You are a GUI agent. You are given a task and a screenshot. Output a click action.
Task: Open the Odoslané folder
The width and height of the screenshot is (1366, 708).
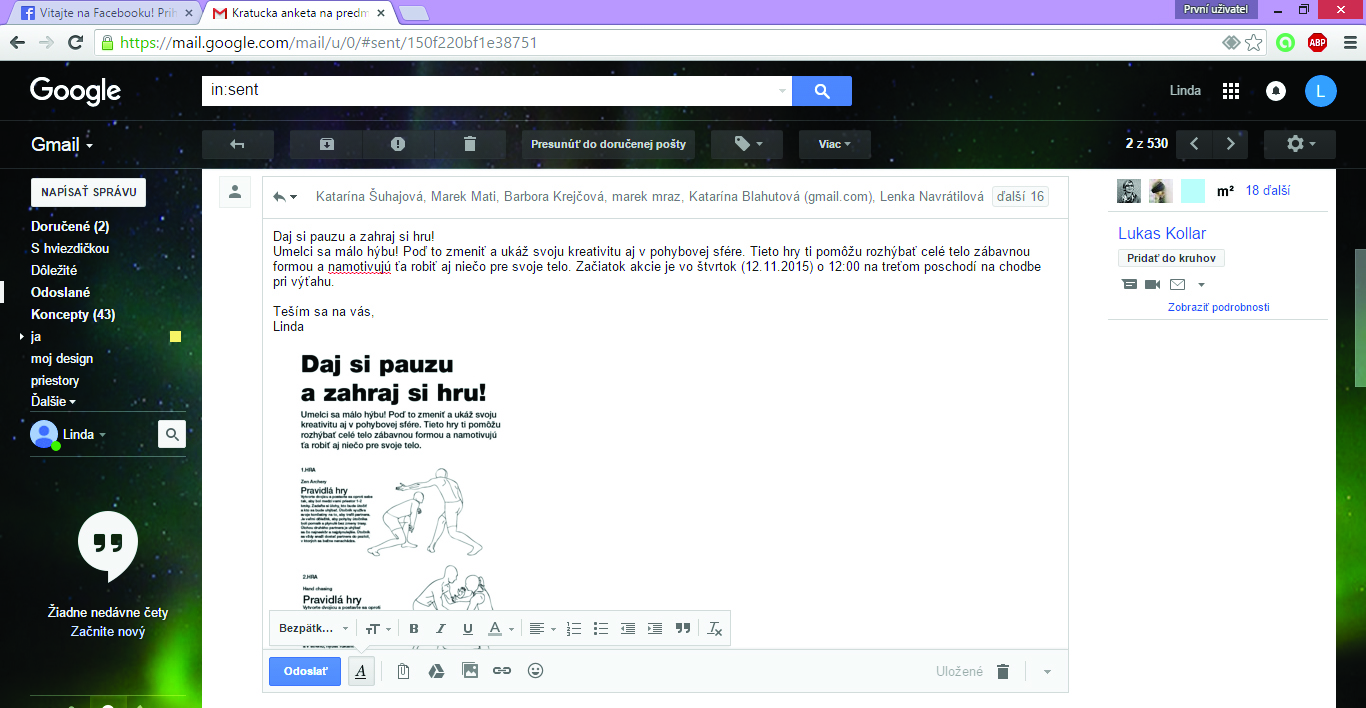[x=61, y=292]
